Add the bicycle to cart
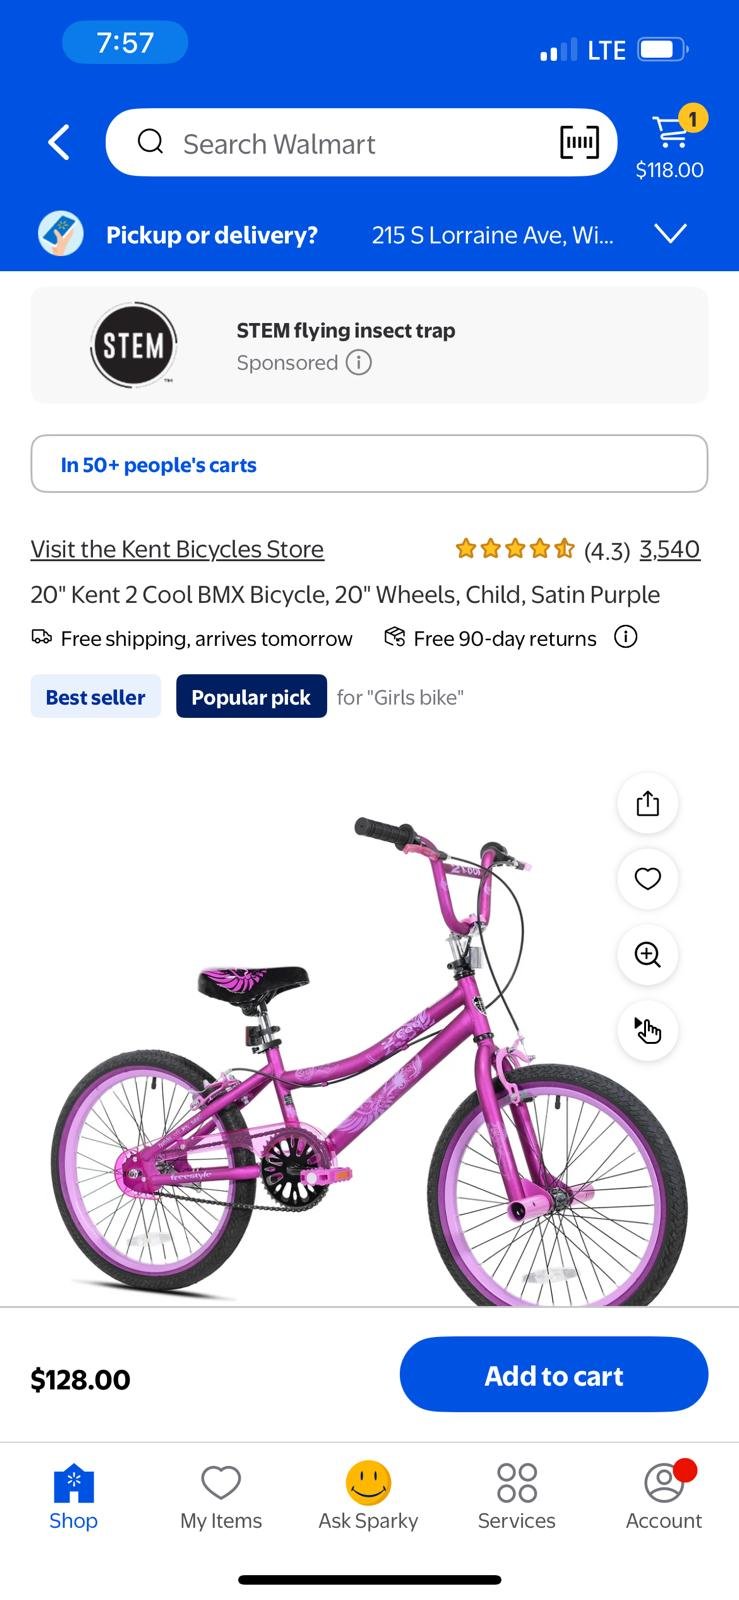The width and height of the screenshot is (739, 1600). click(x=554, y=1375)
